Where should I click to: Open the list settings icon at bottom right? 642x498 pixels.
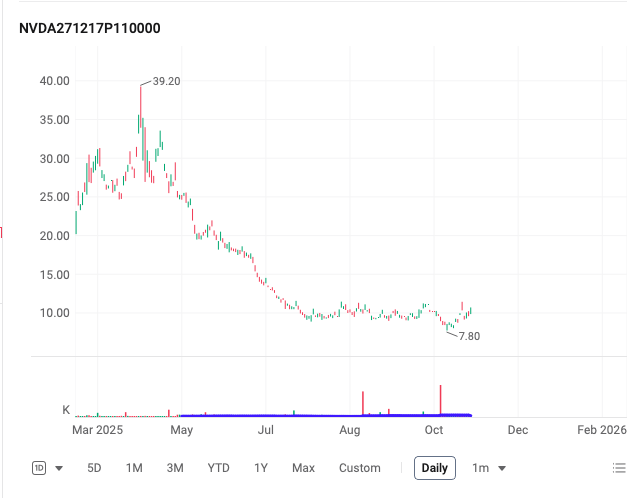619,468
